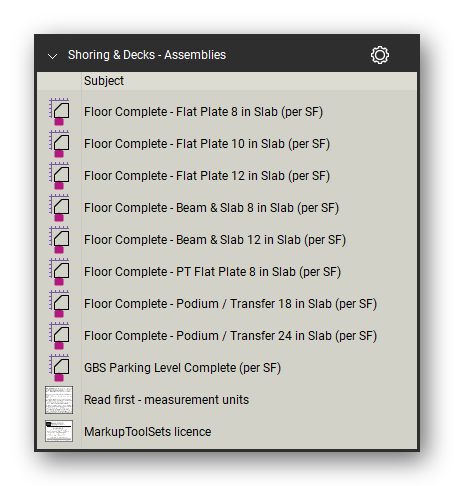The width and height of the screenshot is (454, 486).
Task: Select the Flat Plate 12 in Slab tool icon
Action: click(59, 176)
